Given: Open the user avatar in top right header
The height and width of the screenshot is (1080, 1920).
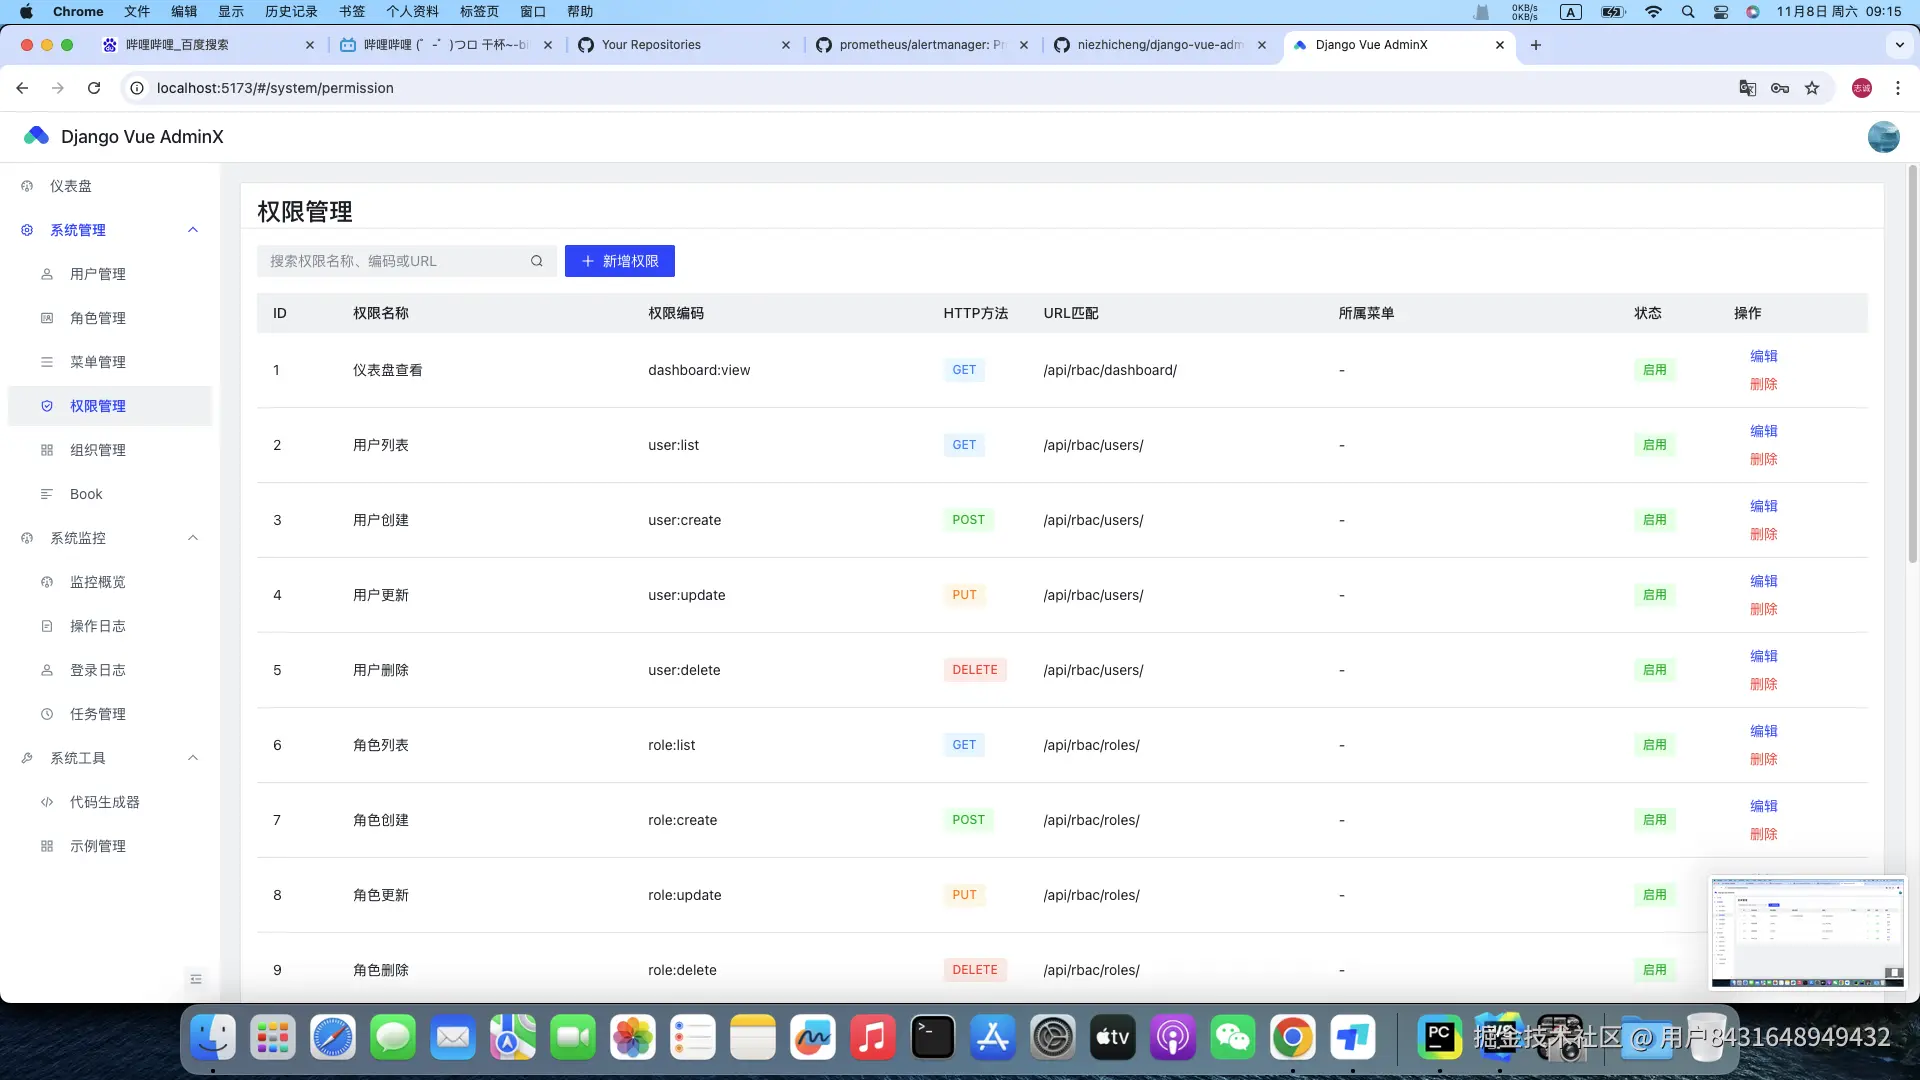Looking at the screenshot, I should pyautogui.click(x=1883, y=137).
